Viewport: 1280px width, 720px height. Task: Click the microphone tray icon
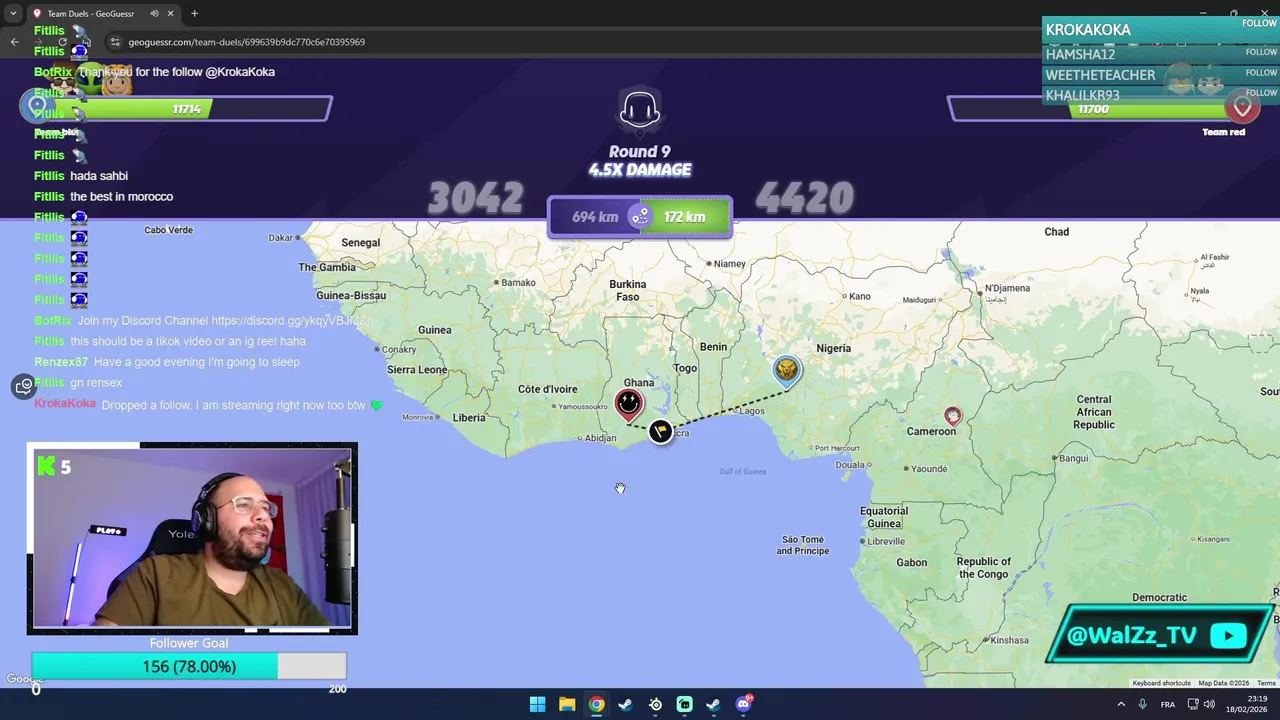coord(1142,704)
